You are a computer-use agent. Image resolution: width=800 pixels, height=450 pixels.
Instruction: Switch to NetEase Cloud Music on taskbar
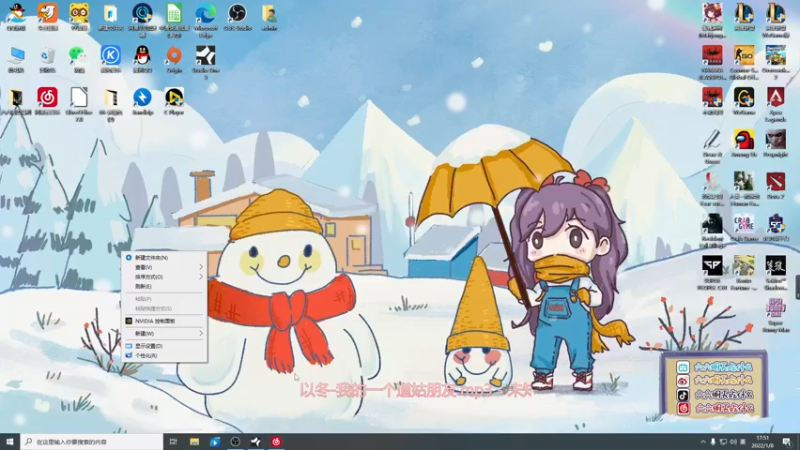click(x=276, y=442)
